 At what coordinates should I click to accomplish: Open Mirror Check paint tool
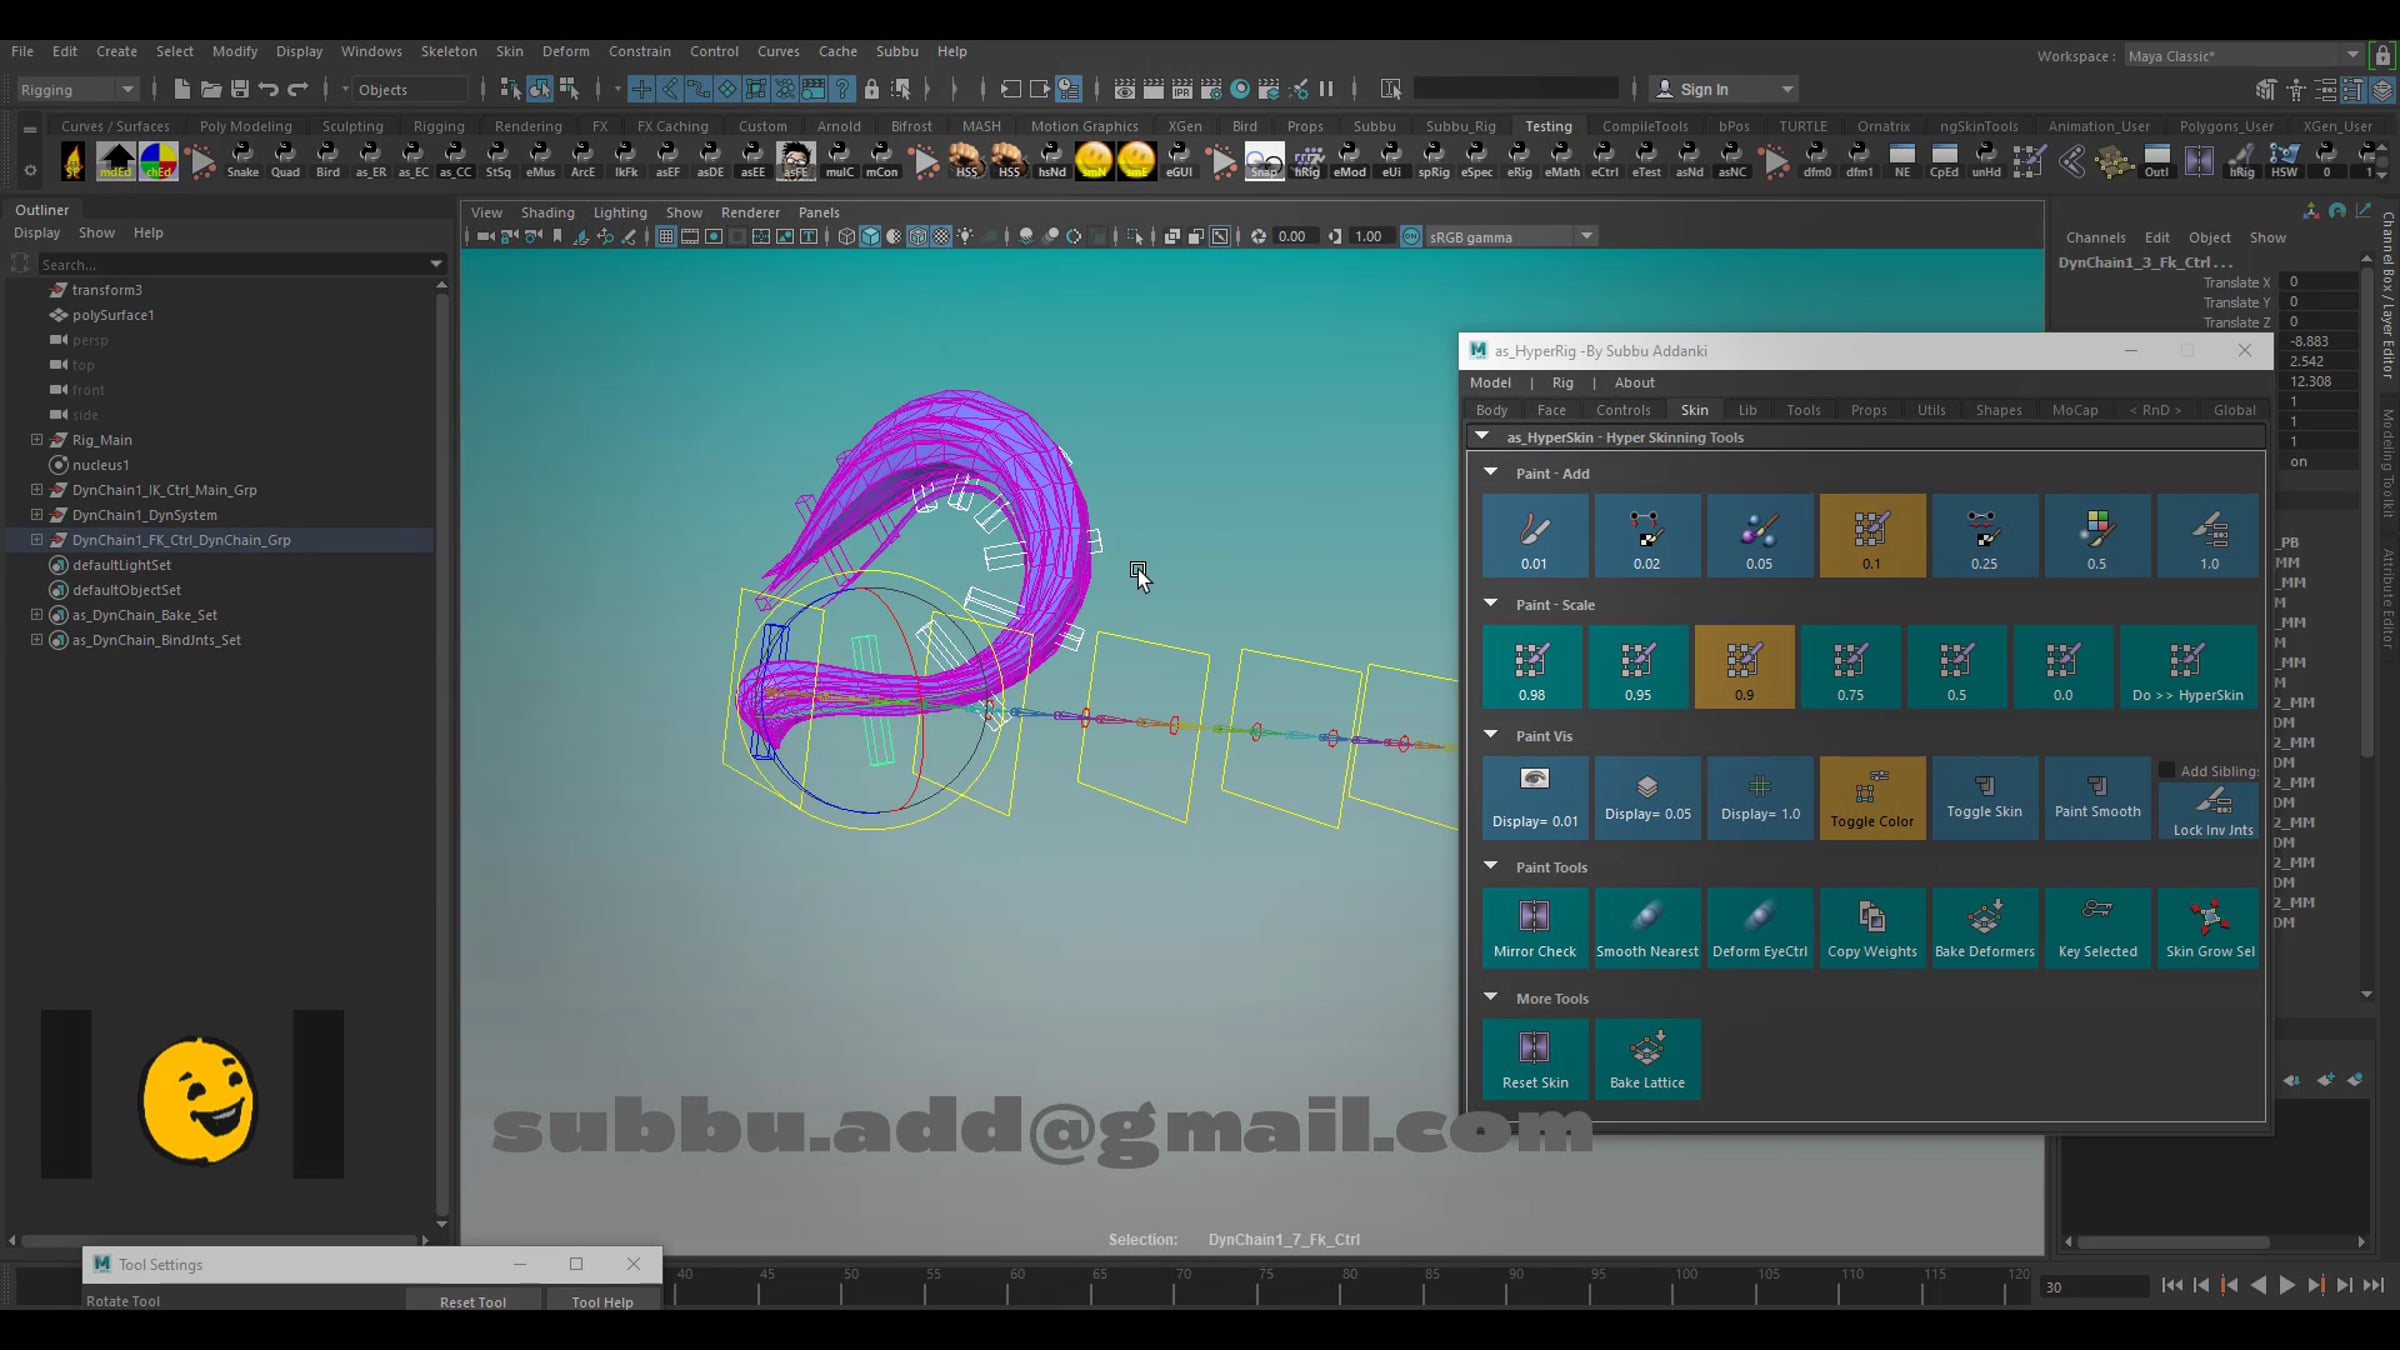click(x=1534, y=929)
